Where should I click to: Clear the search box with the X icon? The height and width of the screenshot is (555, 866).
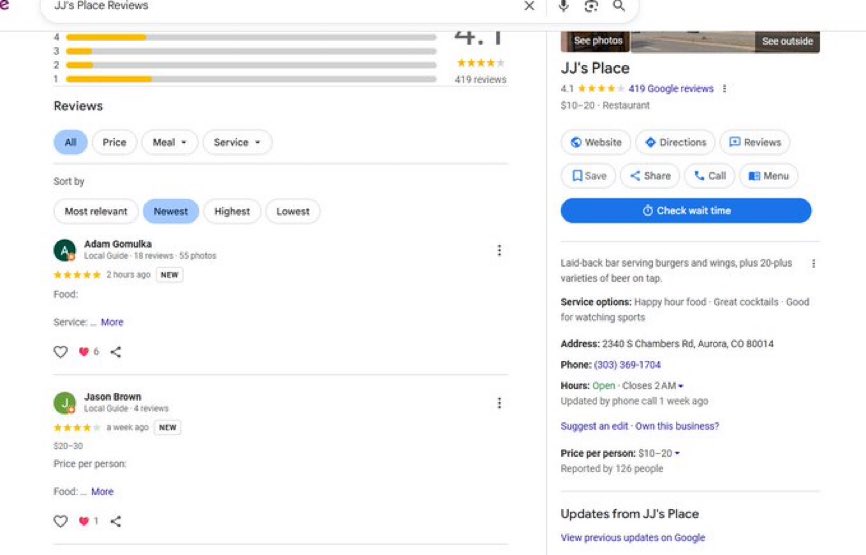529,6
